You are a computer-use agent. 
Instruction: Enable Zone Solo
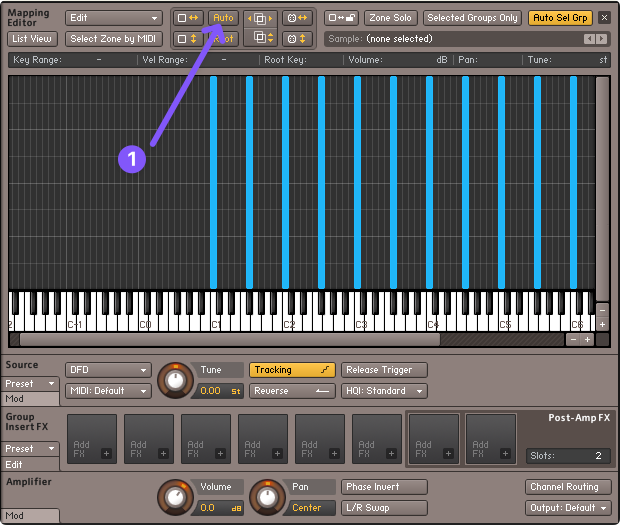click(391, 18)
